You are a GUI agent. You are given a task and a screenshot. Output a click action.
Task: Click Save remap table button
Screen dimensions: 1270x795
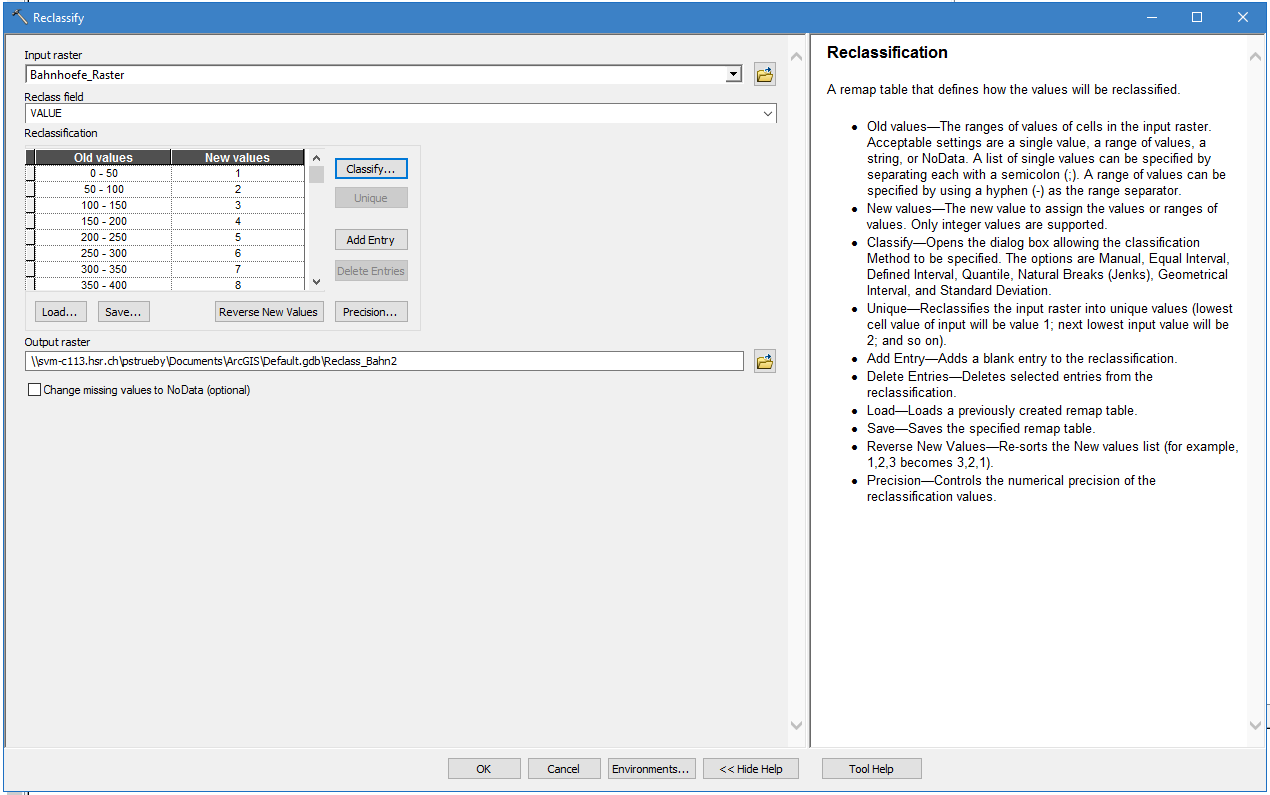pyautogui.click(x=124, y=312)
